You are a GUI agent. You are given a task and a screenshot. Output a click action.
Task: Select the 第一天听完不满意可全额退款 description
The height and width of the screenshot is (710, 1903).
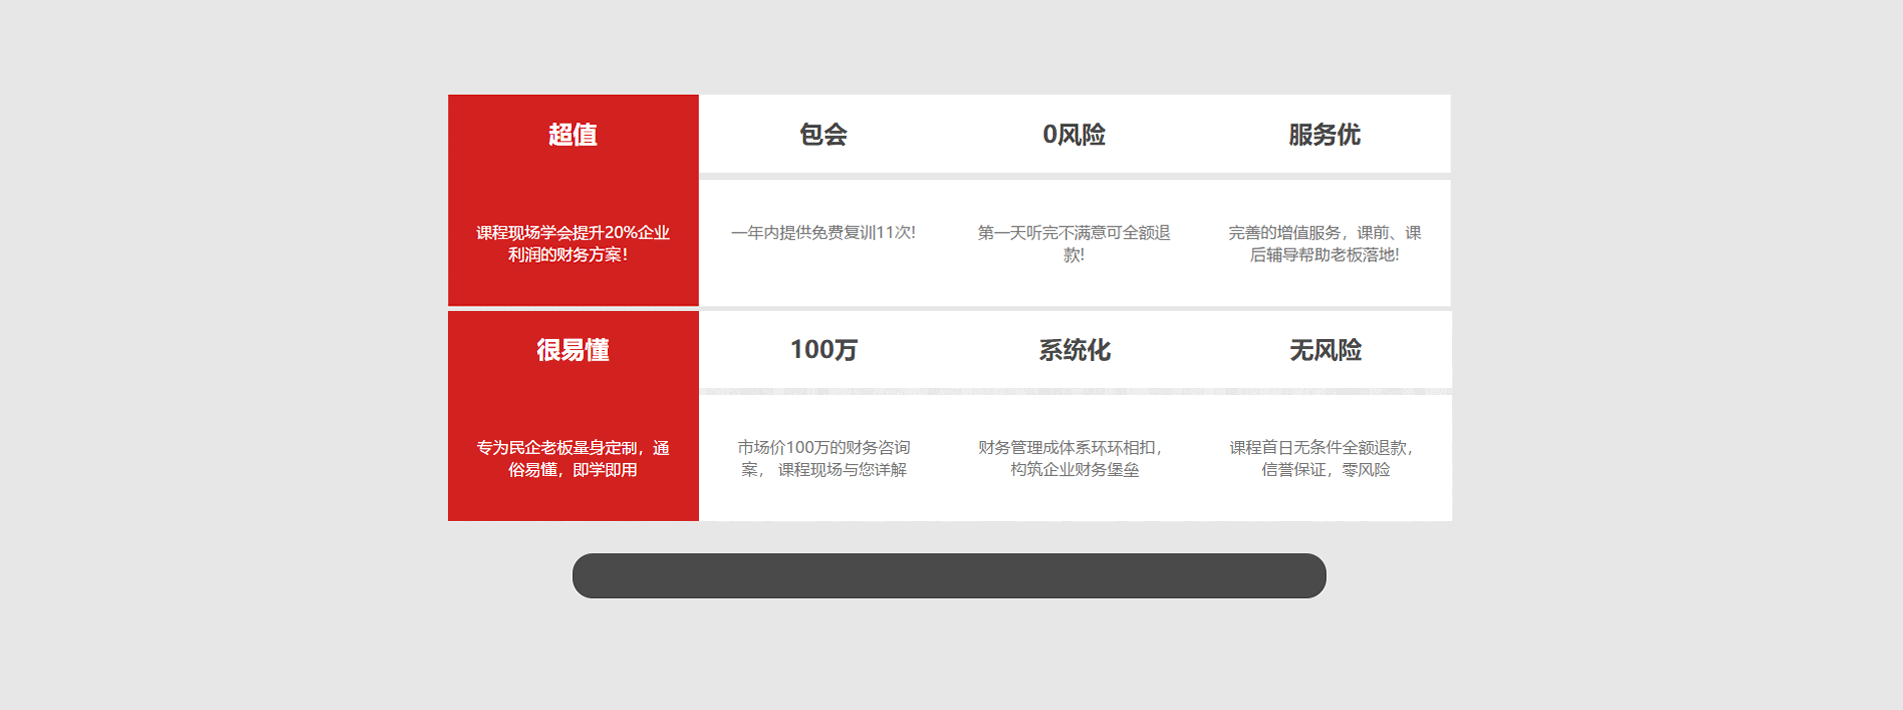pos(1074,243)
